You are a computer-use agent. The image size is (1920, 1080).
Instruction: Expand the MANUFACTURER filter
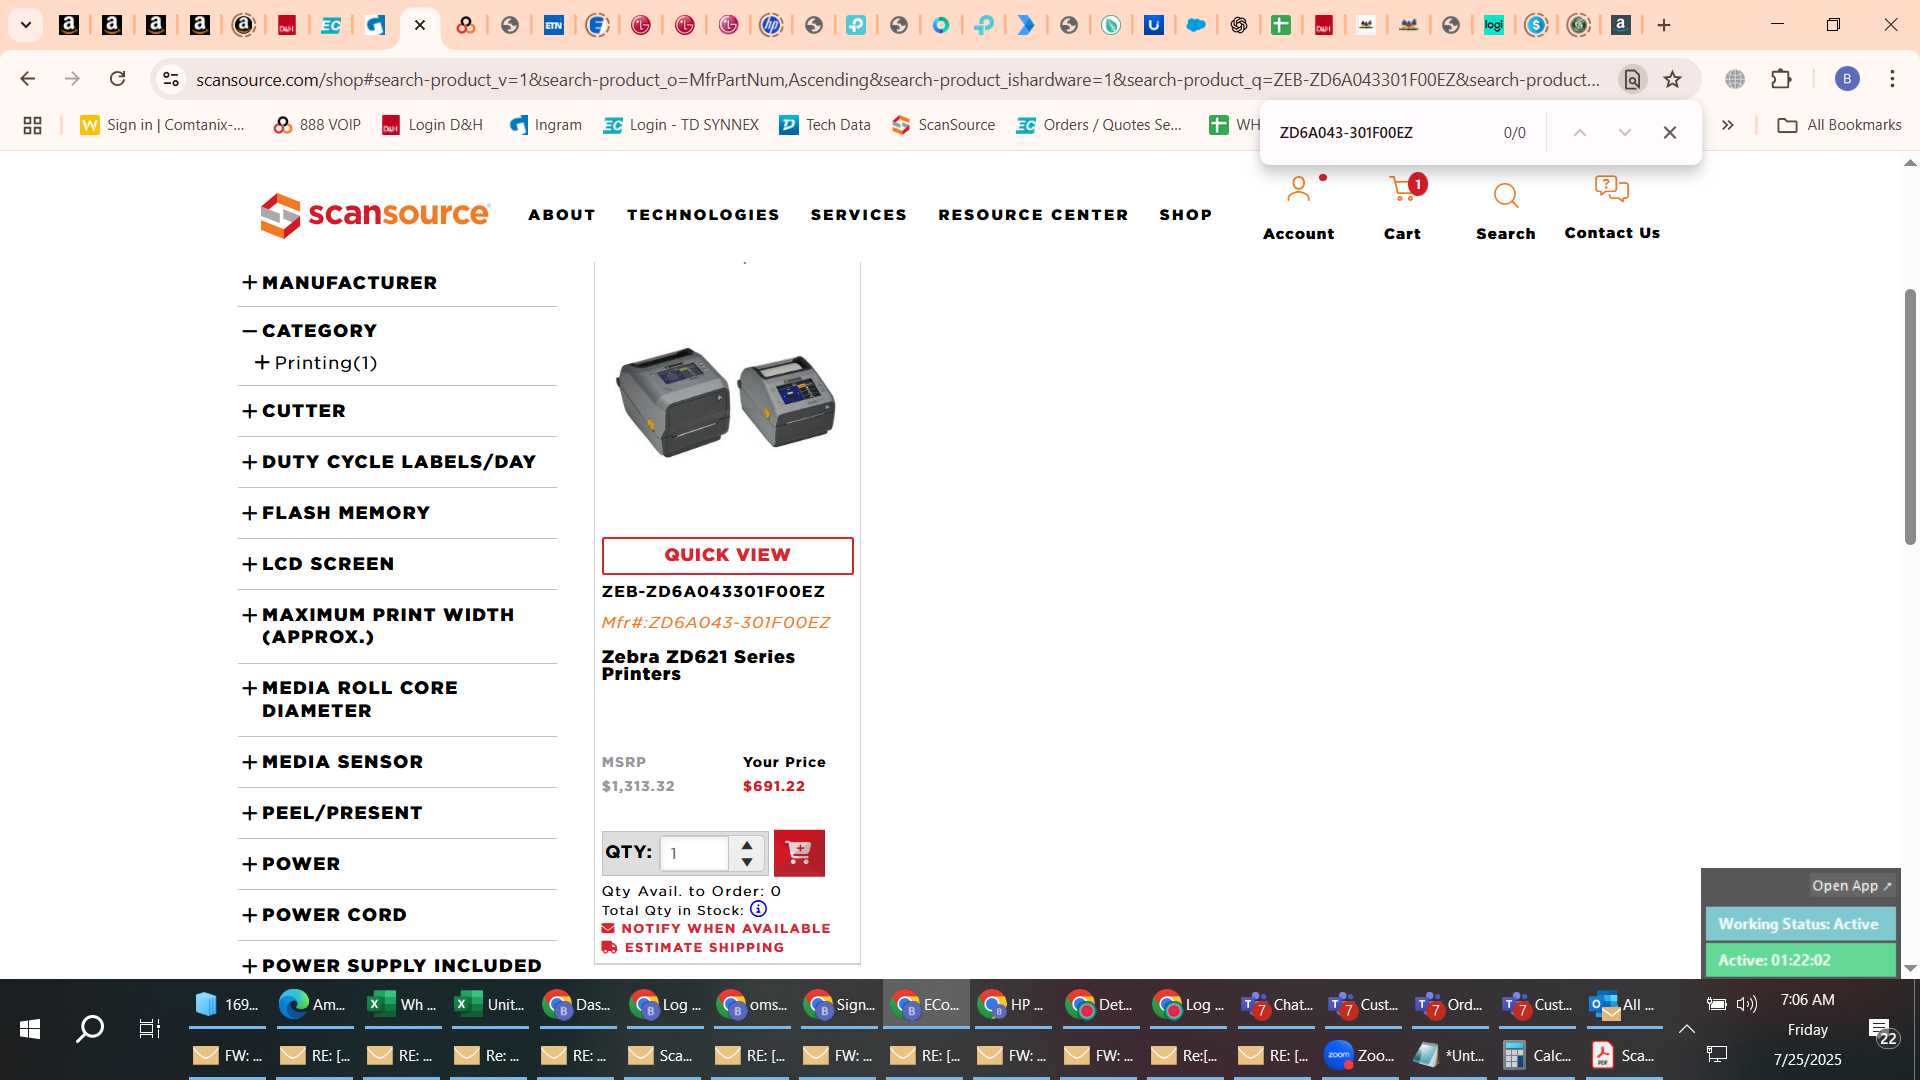tap(340, 283)
